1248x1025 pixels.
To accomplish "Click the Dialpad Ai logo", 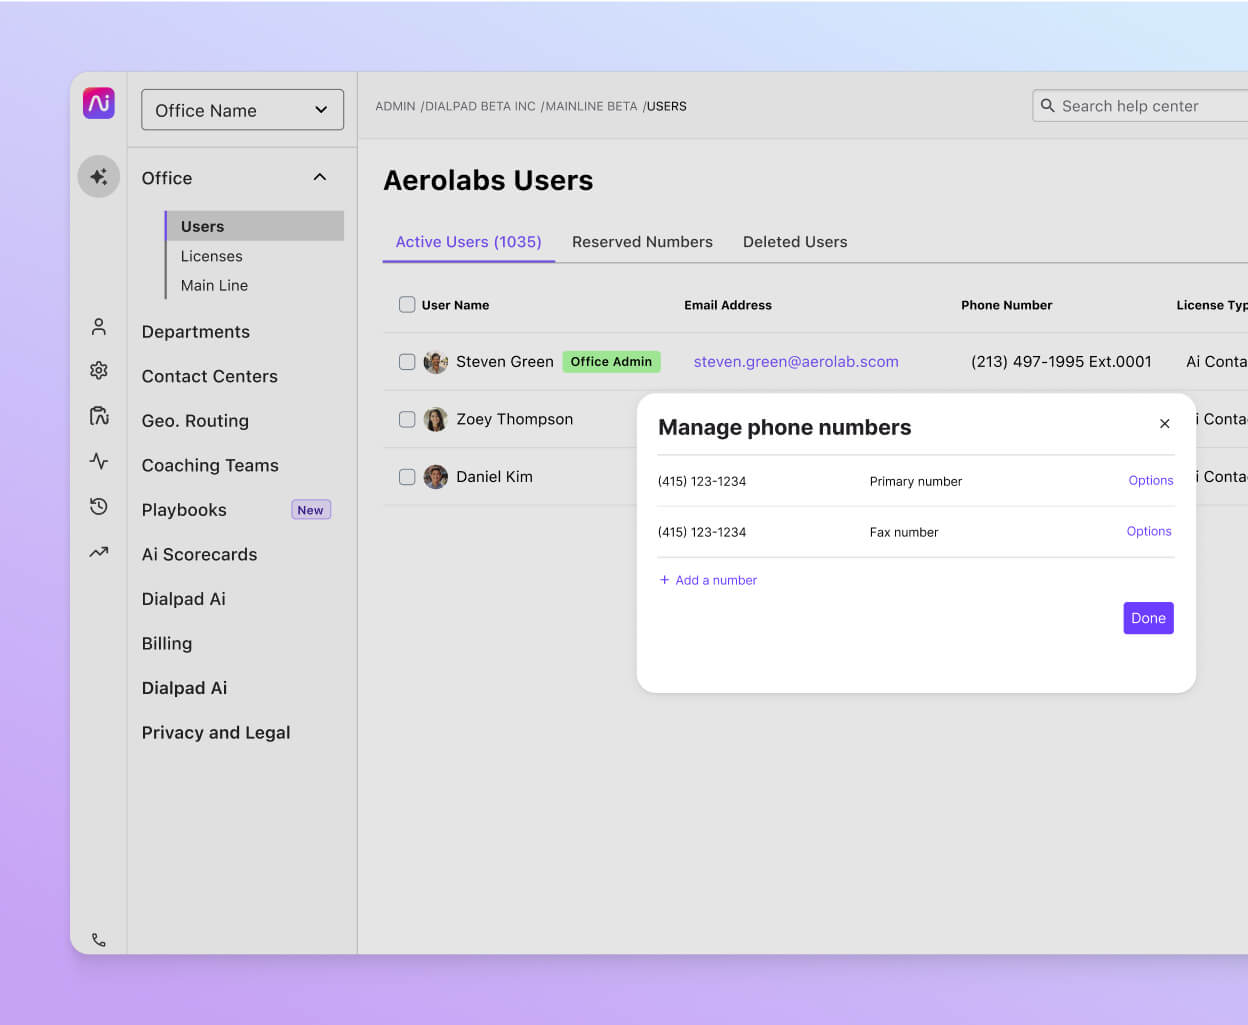I will click(98, 102).
